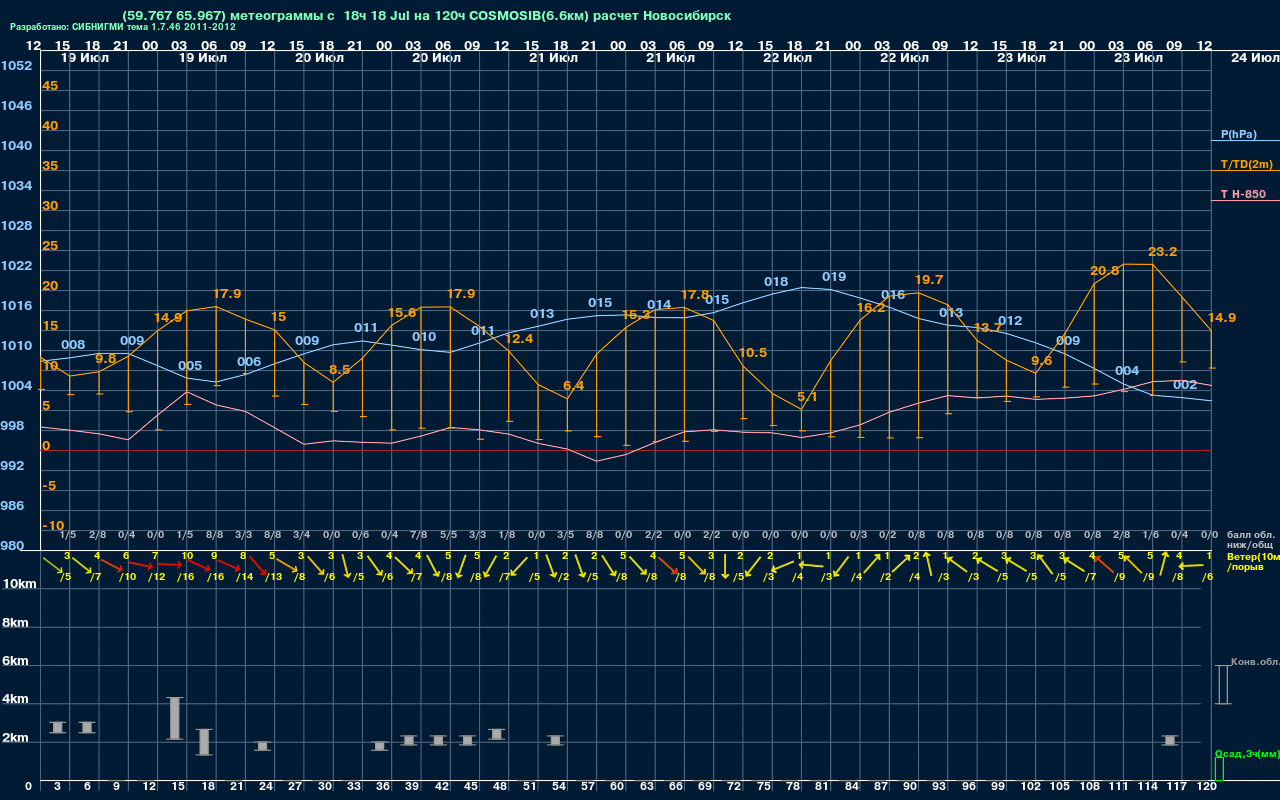
Task: Click the 4km height label
Action: 15,701
